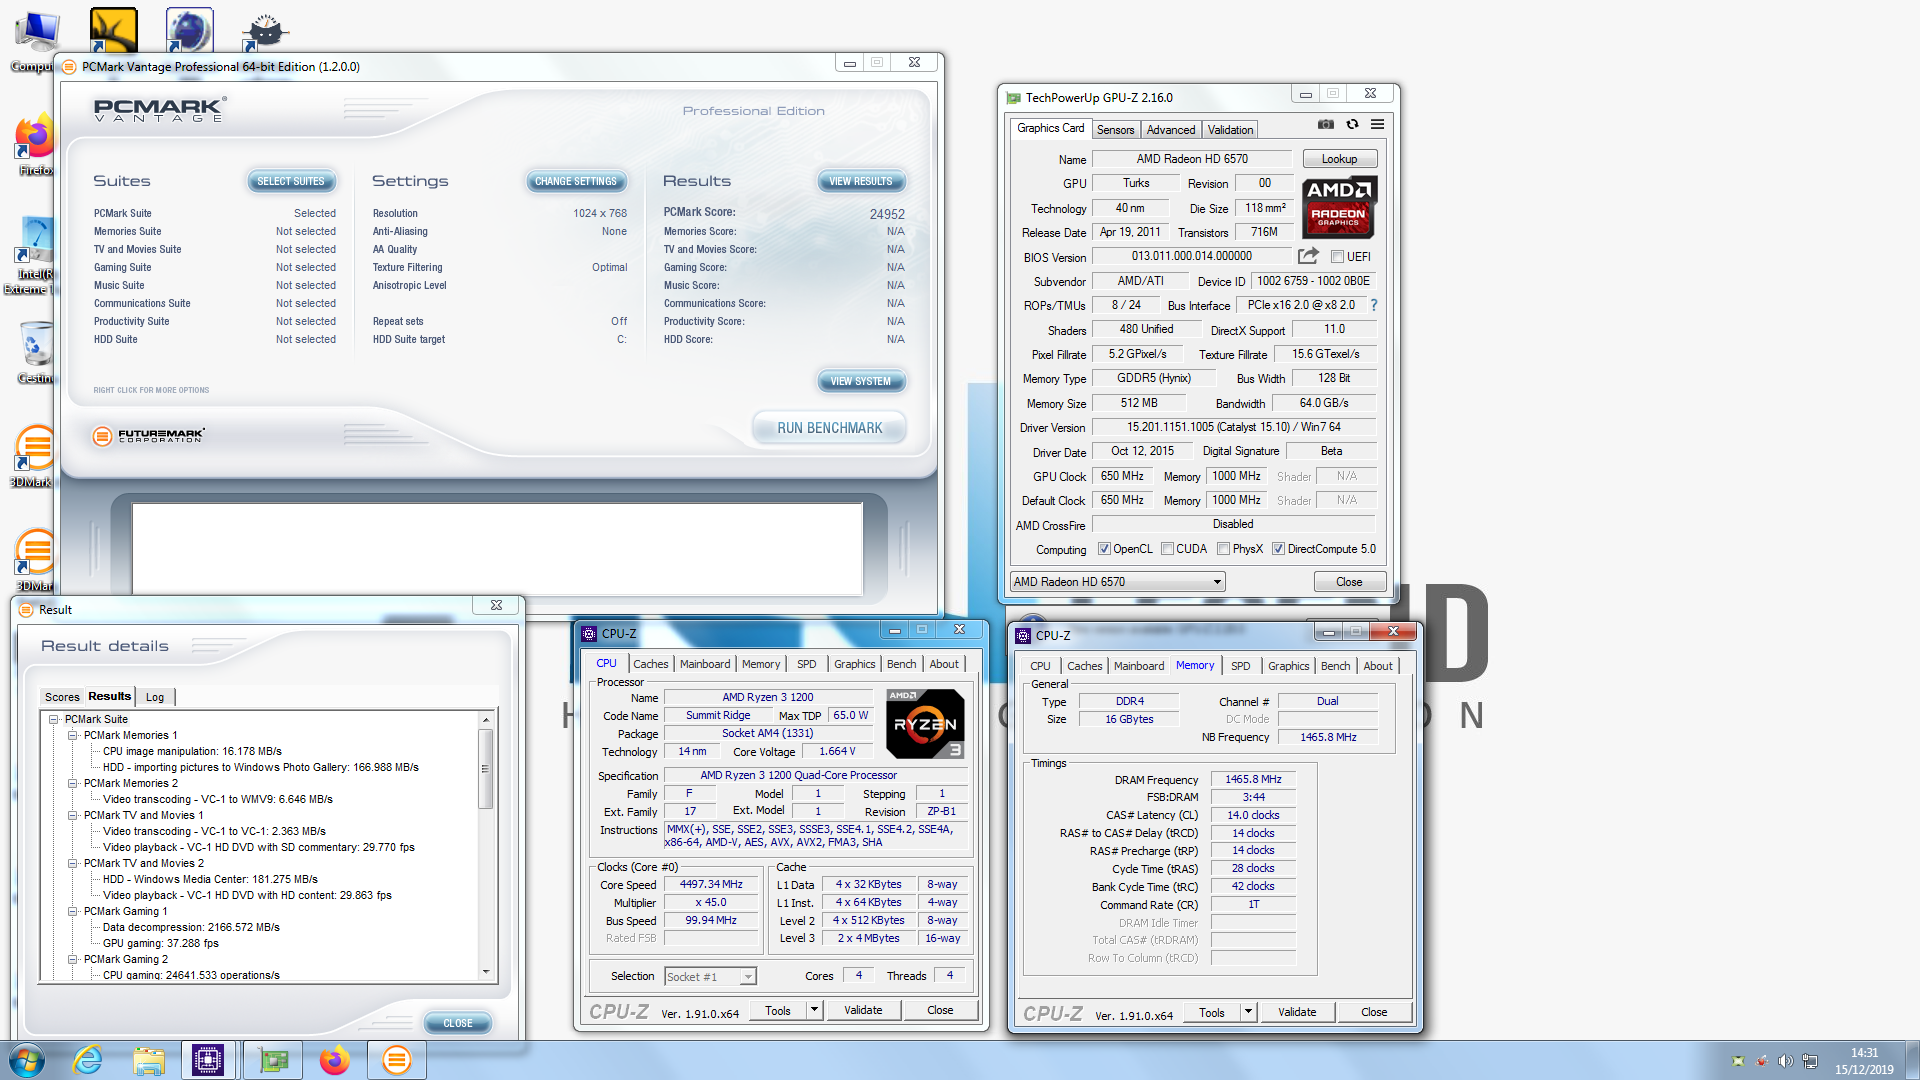
Task: Click the Close button in GPU-Z
Action: click(x=1349, y=582)
